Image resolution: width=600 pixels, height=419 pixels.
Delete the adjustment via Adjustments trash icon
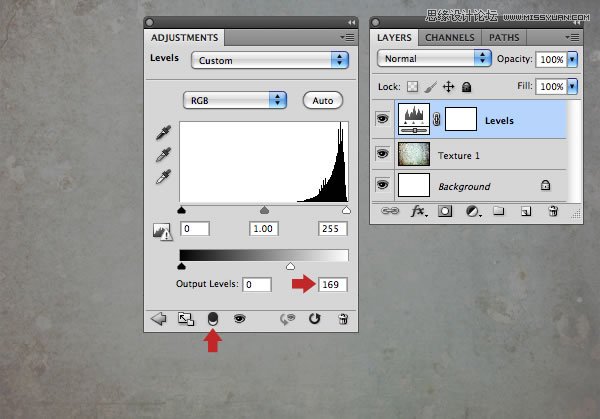[x=342, y=319]
